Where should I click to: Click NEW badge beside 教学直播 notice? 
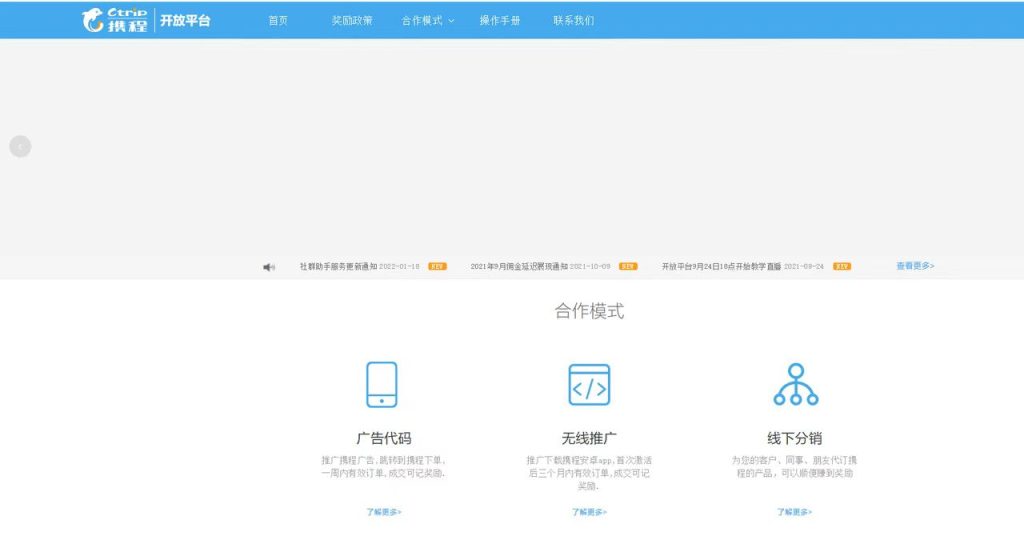[x=842, y=267]
